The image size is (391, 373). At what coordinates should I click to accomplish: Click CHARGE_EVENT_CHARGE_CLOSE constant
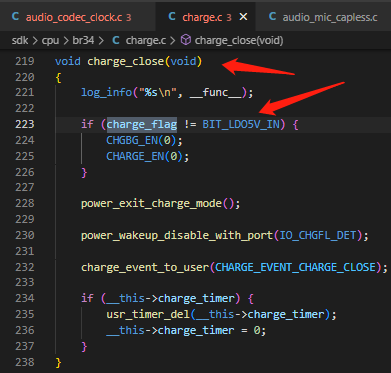click(295, 267)
